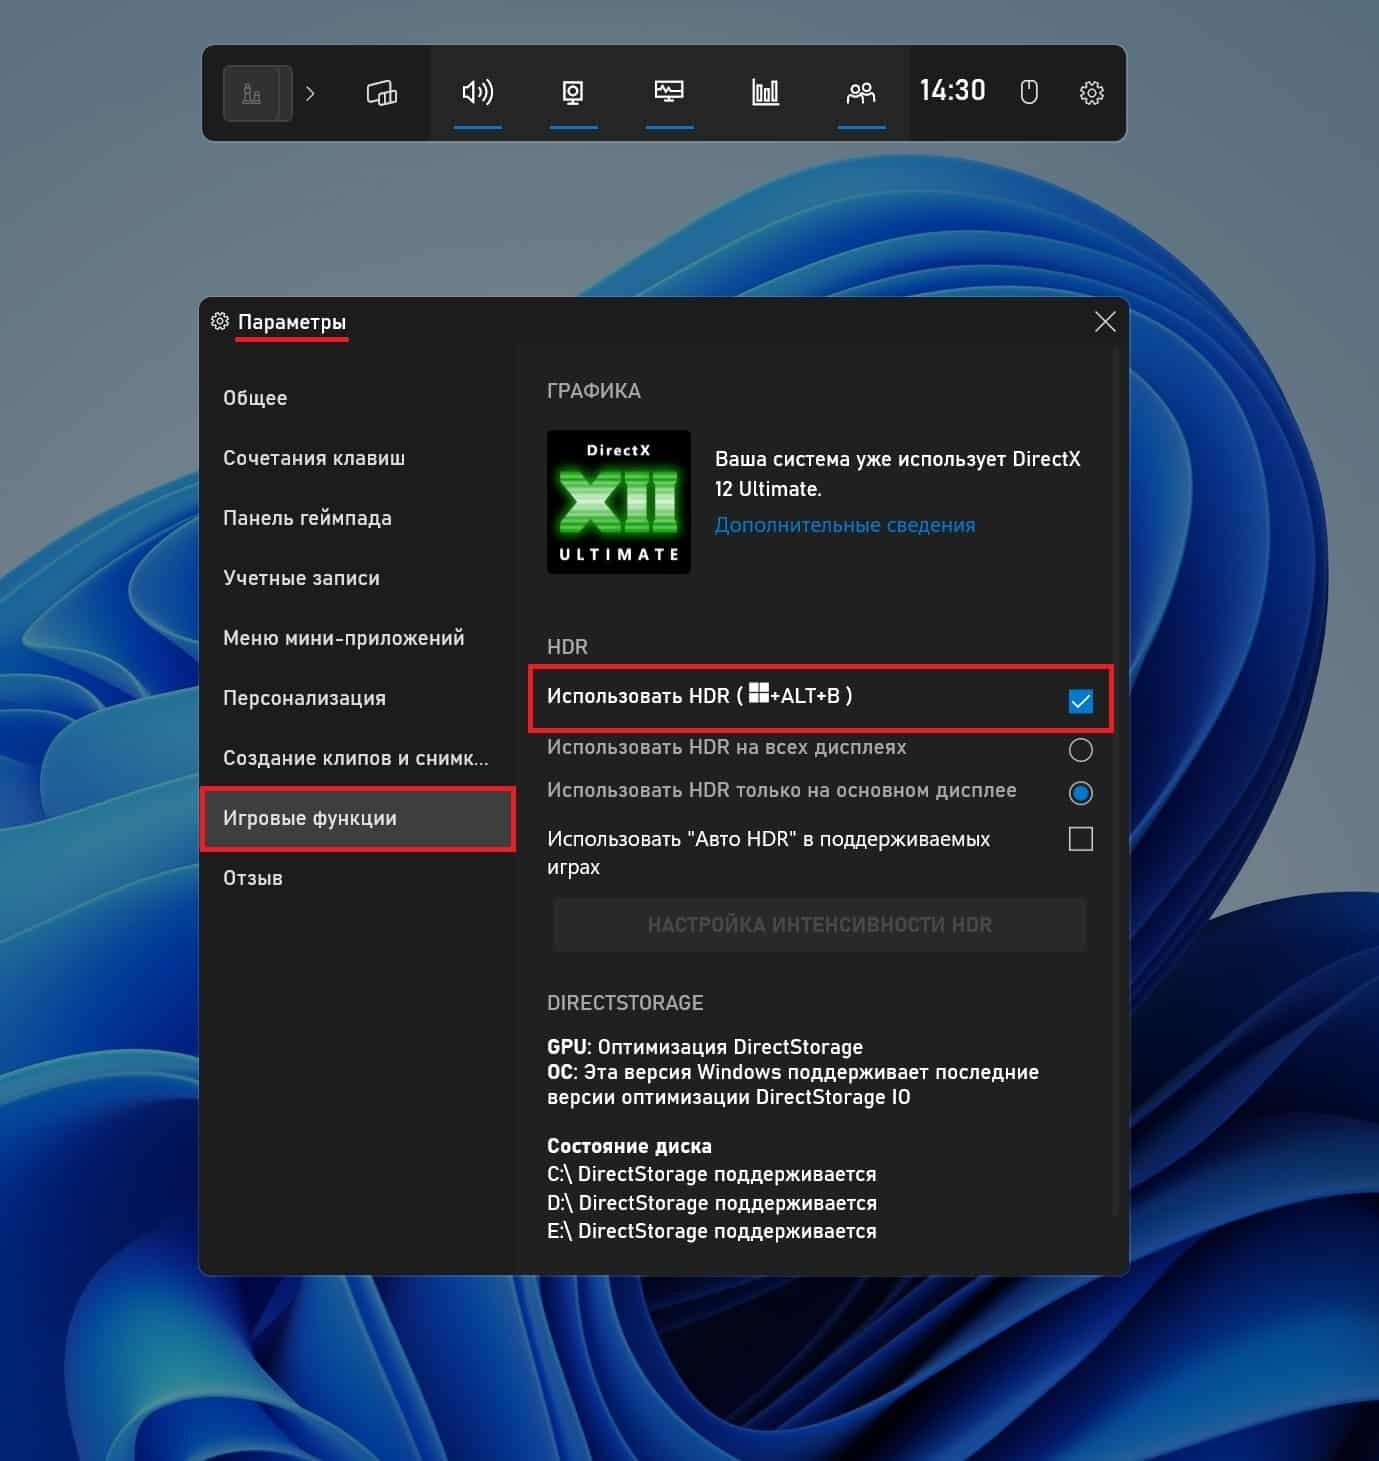Viewport: 1379px width, 1461px height.
Task: Switch to "Сочетания клавиш" section
Action: (314, 458)
